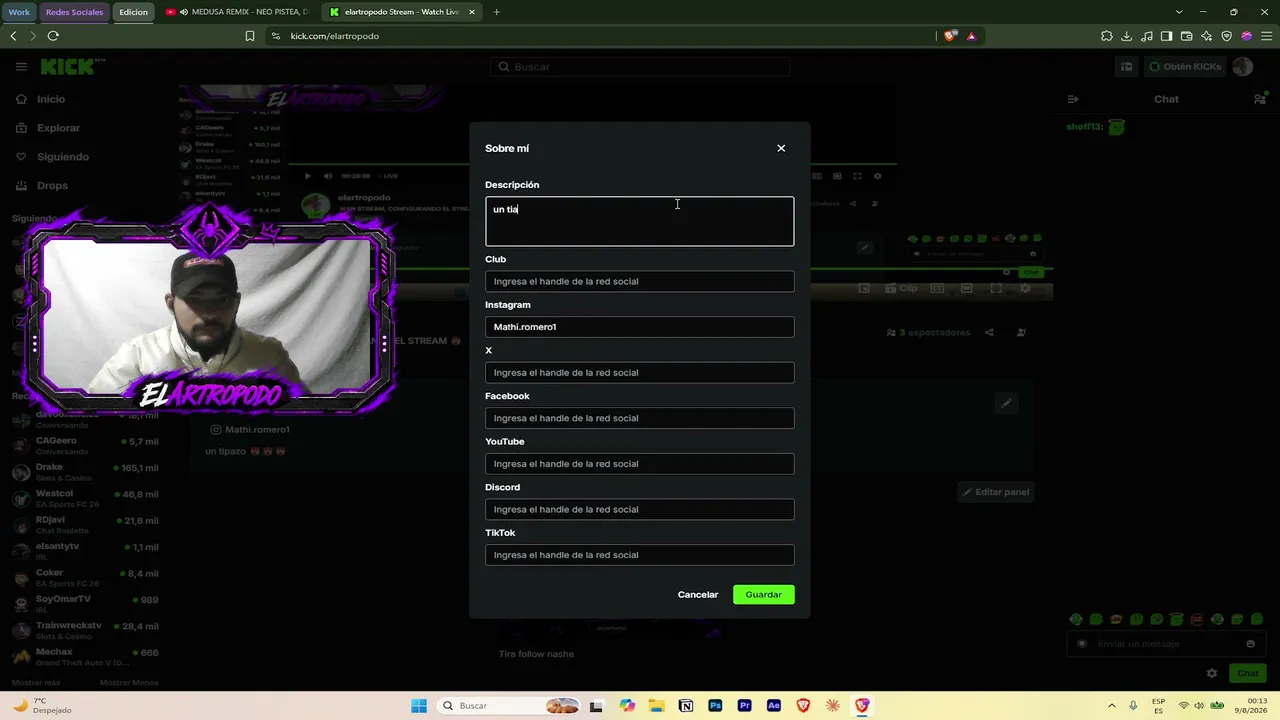This screenshot has width=1280, height=720.
Task: Open Notion from the taskbar
Action: click(x=686, y=706)
